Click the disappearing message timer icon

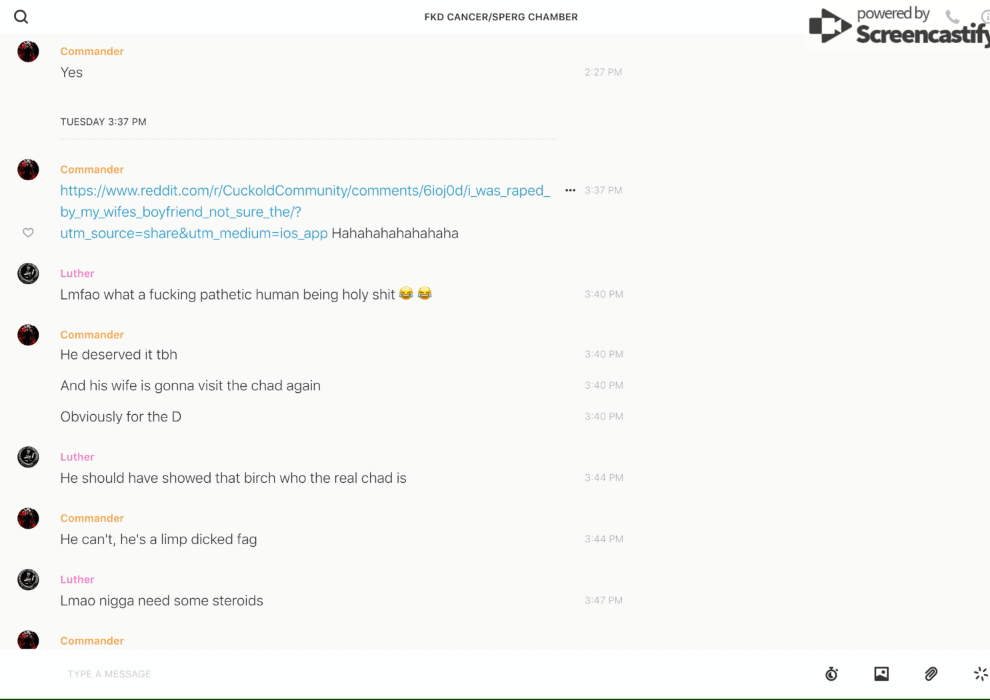[x=831, y=674]
